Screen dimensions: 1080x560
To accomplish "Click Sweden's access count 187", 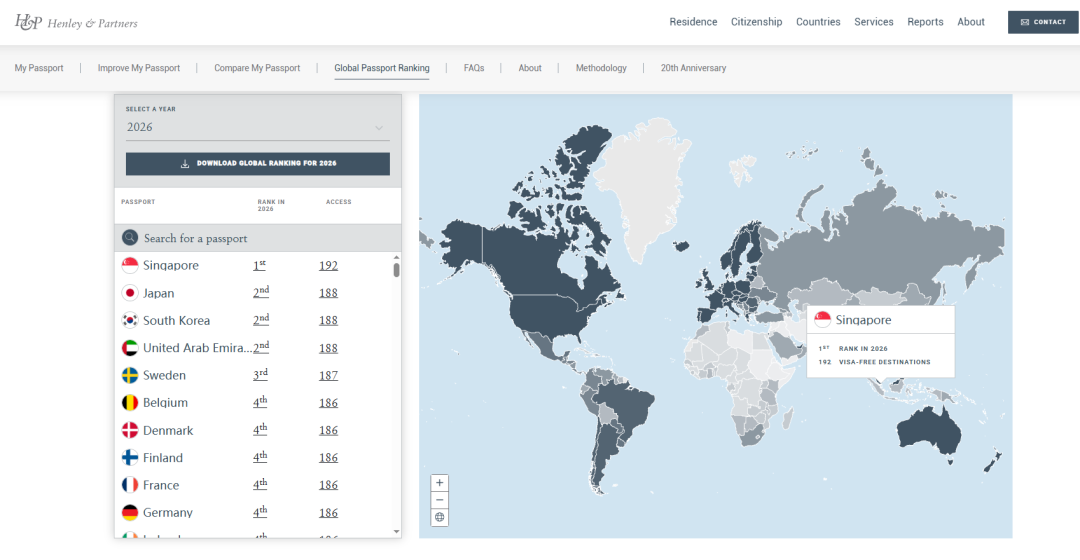I will pos(328,376).
